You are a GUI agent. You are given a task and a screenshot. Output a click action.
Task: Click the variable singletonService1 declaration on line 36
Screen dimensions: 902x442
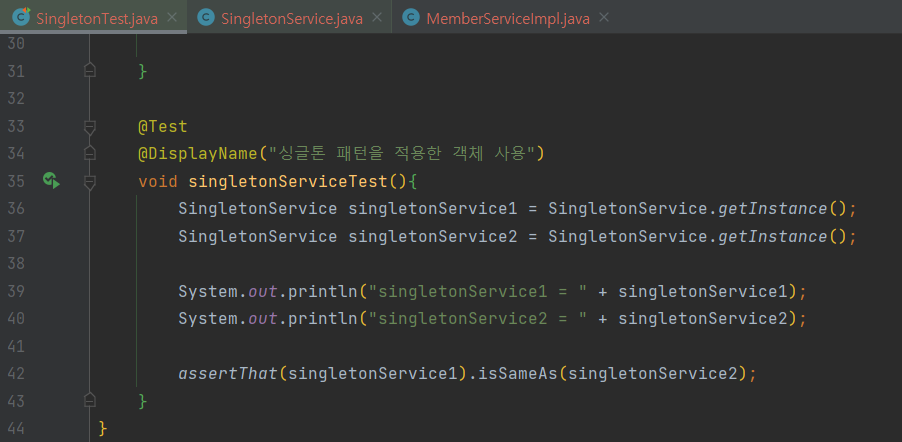coord(433,208)
